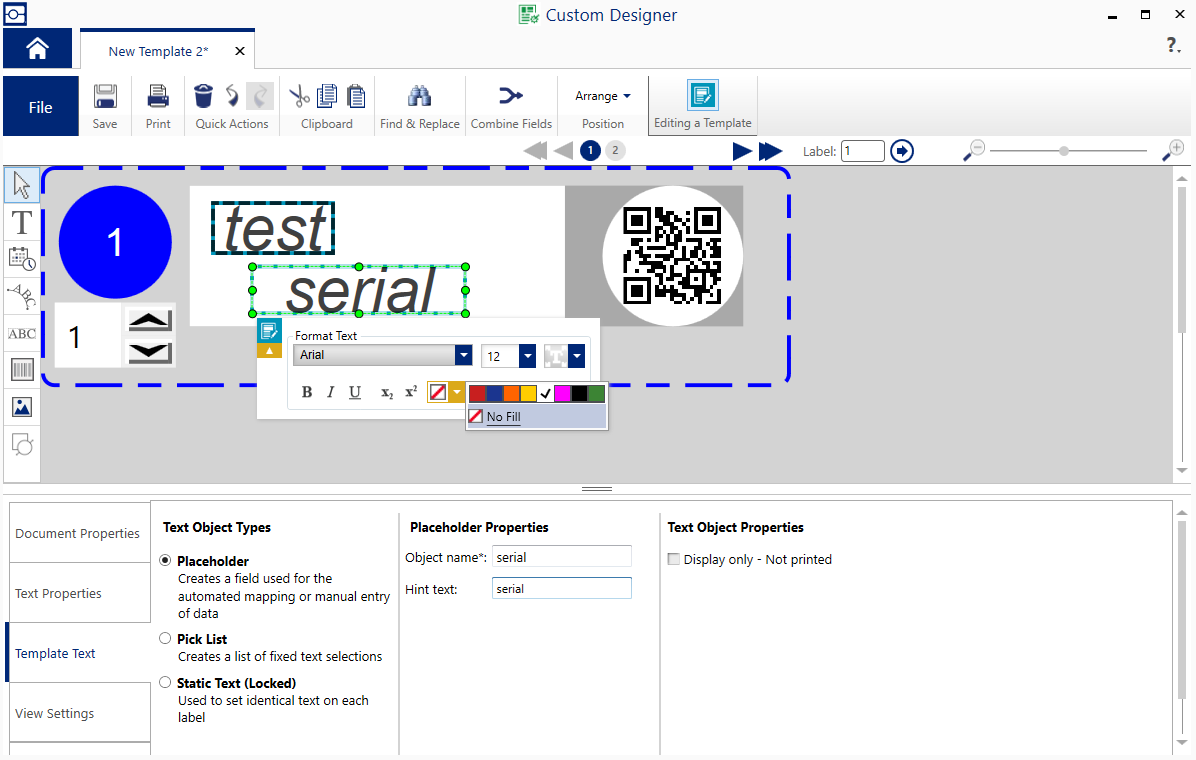The width and height of the screenshot is (1196, 760).
Task: Click the blue File button
Action: click(x=41, y=107)
